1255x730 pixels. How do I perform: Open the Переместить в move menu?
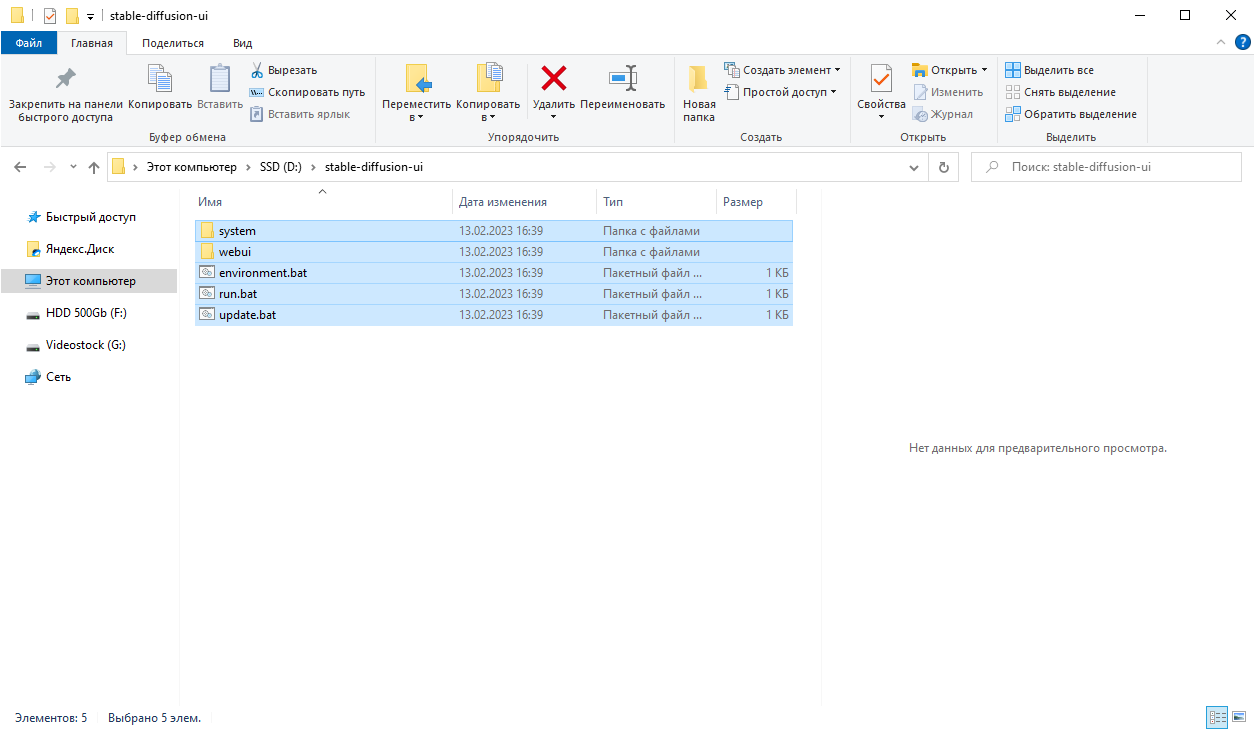(417, 92)
